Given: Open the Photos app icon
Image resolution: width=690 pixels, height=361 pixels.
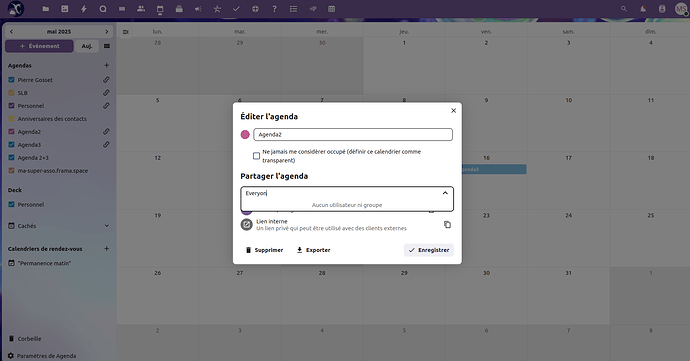Looking at the screenshot, I should pos(65,9).
